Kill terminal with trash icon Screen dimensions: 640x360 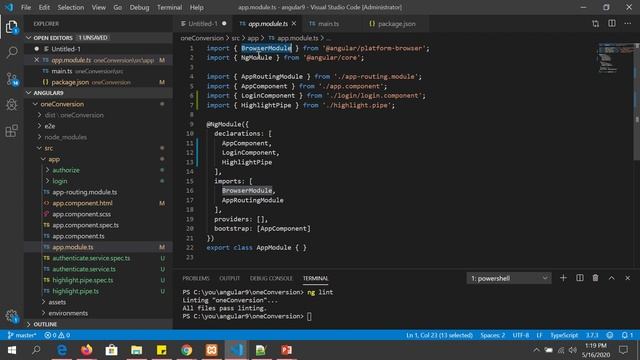pos(596,278)
